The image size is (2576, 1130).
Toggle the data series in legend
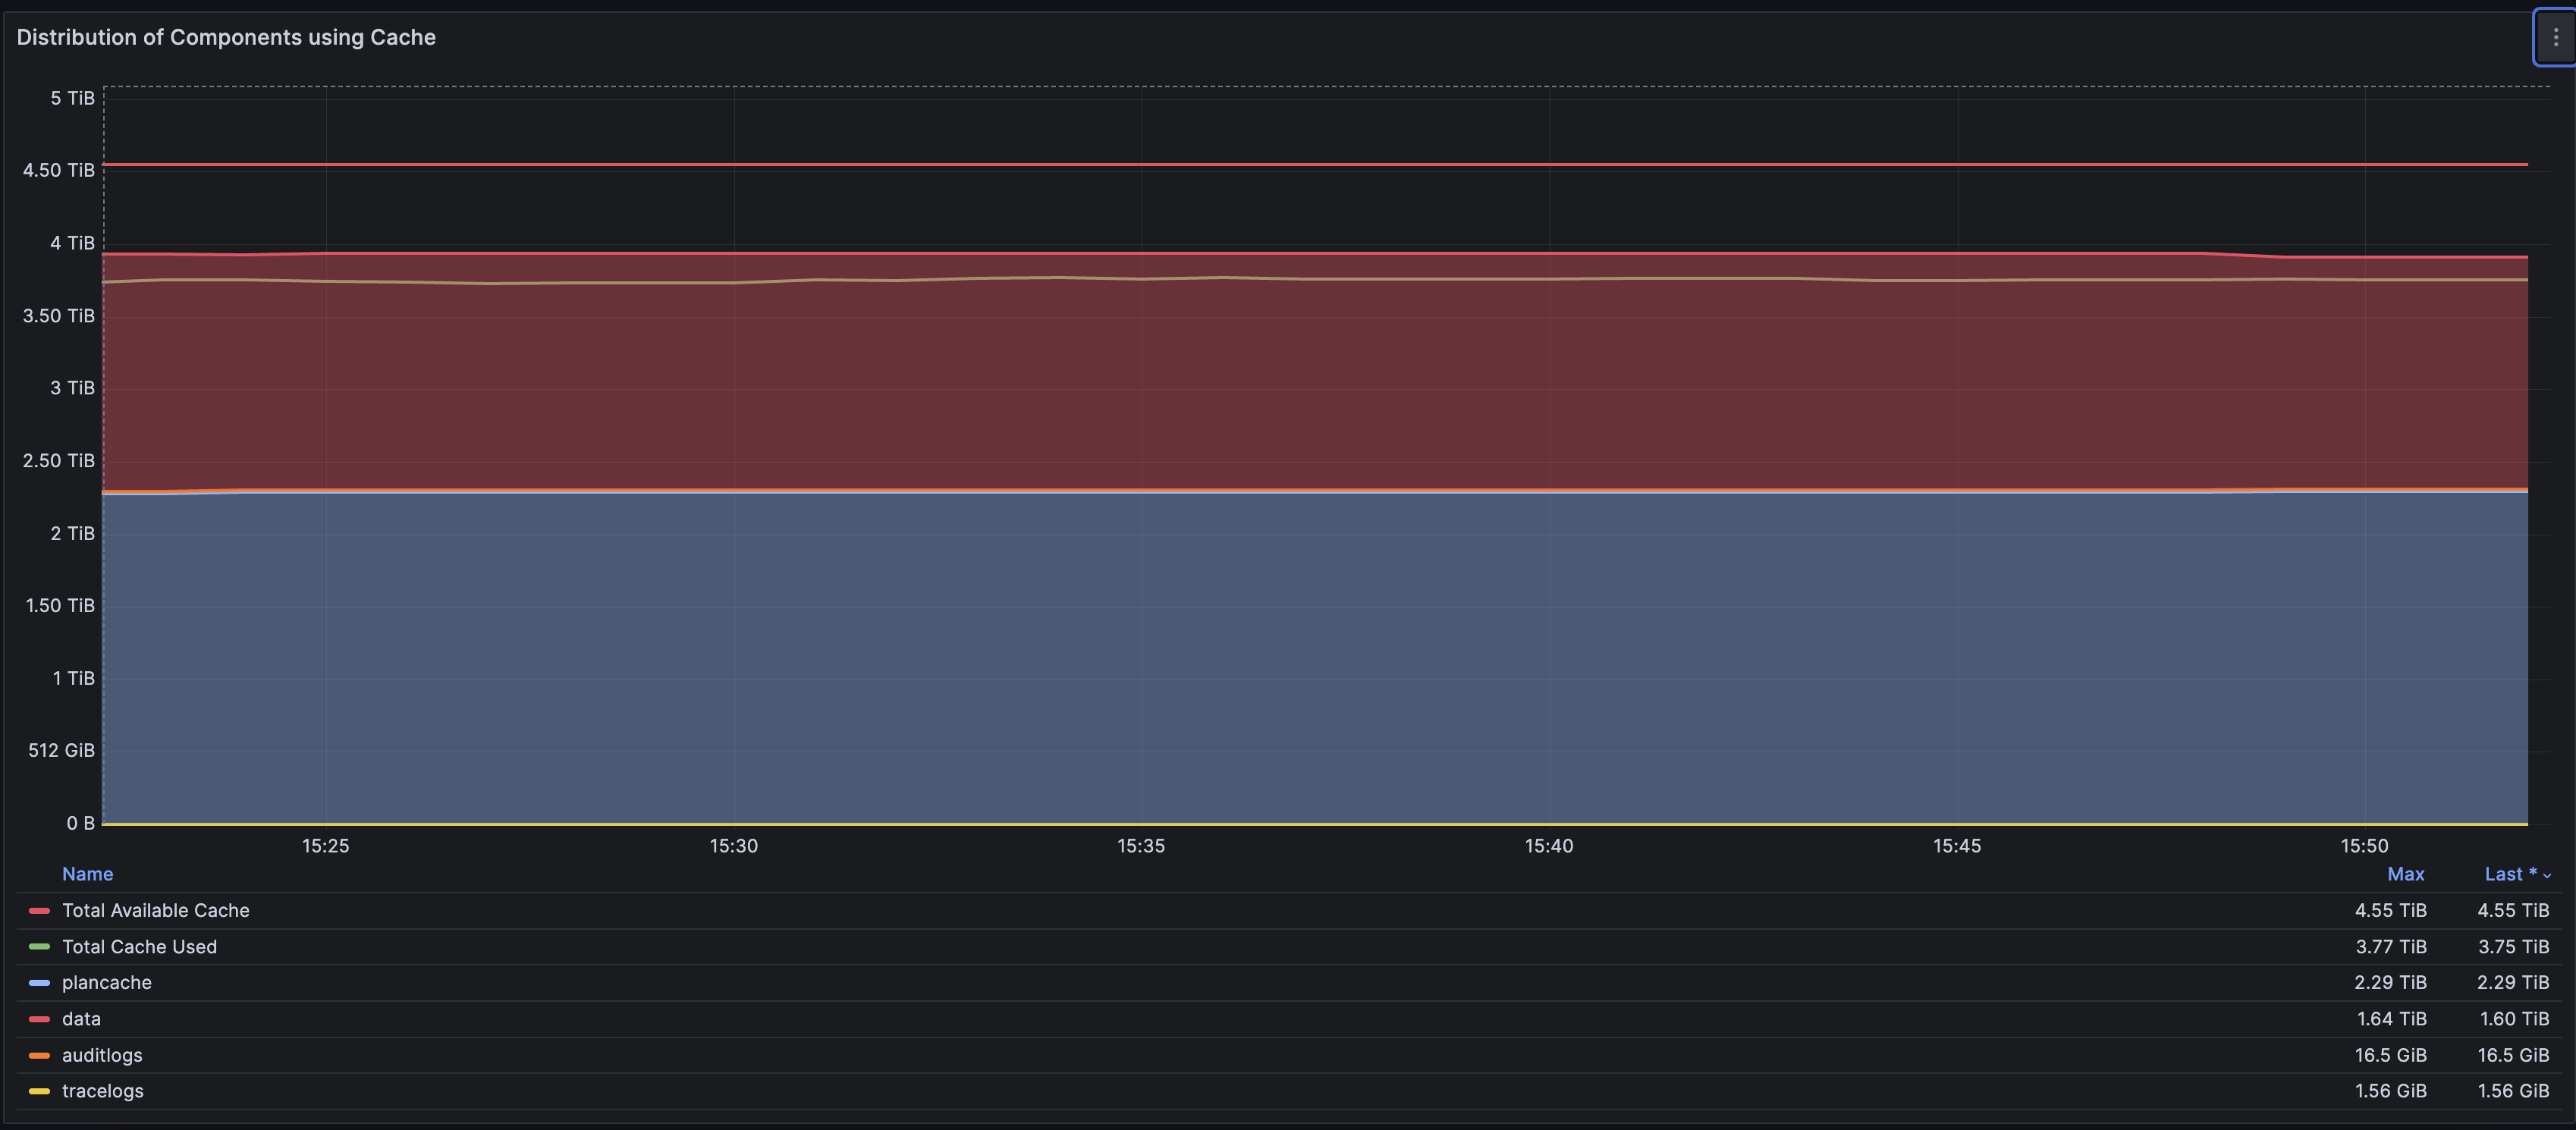(81, 1018)
